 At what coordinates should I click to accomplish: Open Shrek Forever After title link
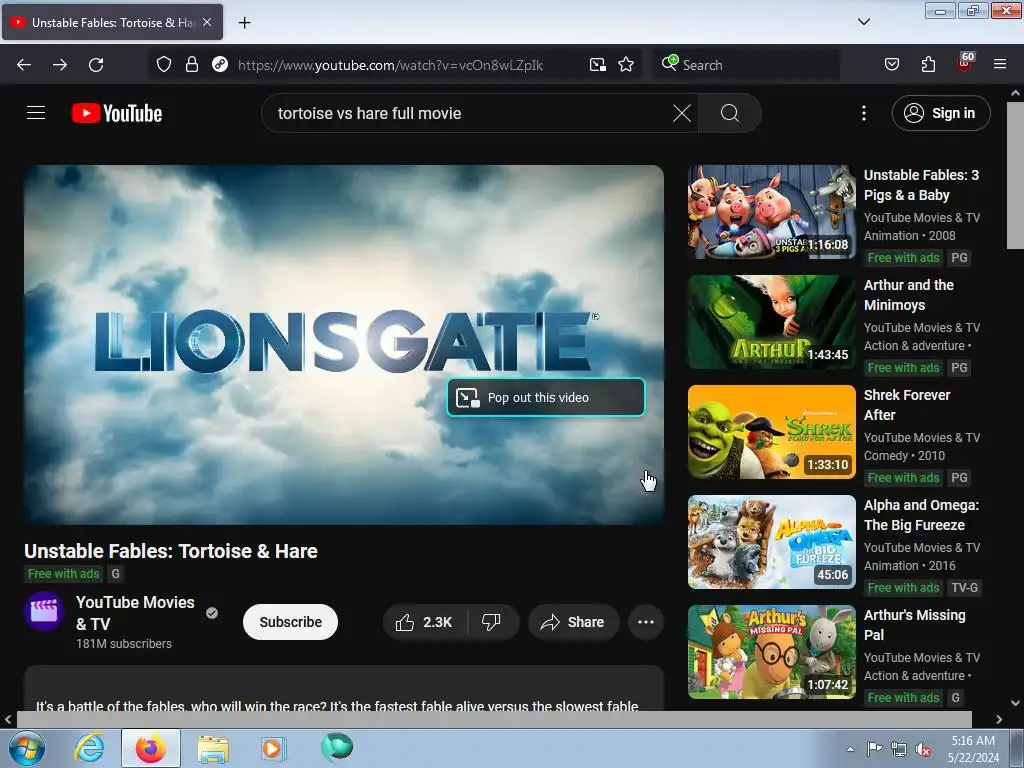click(x=906, y=405)
